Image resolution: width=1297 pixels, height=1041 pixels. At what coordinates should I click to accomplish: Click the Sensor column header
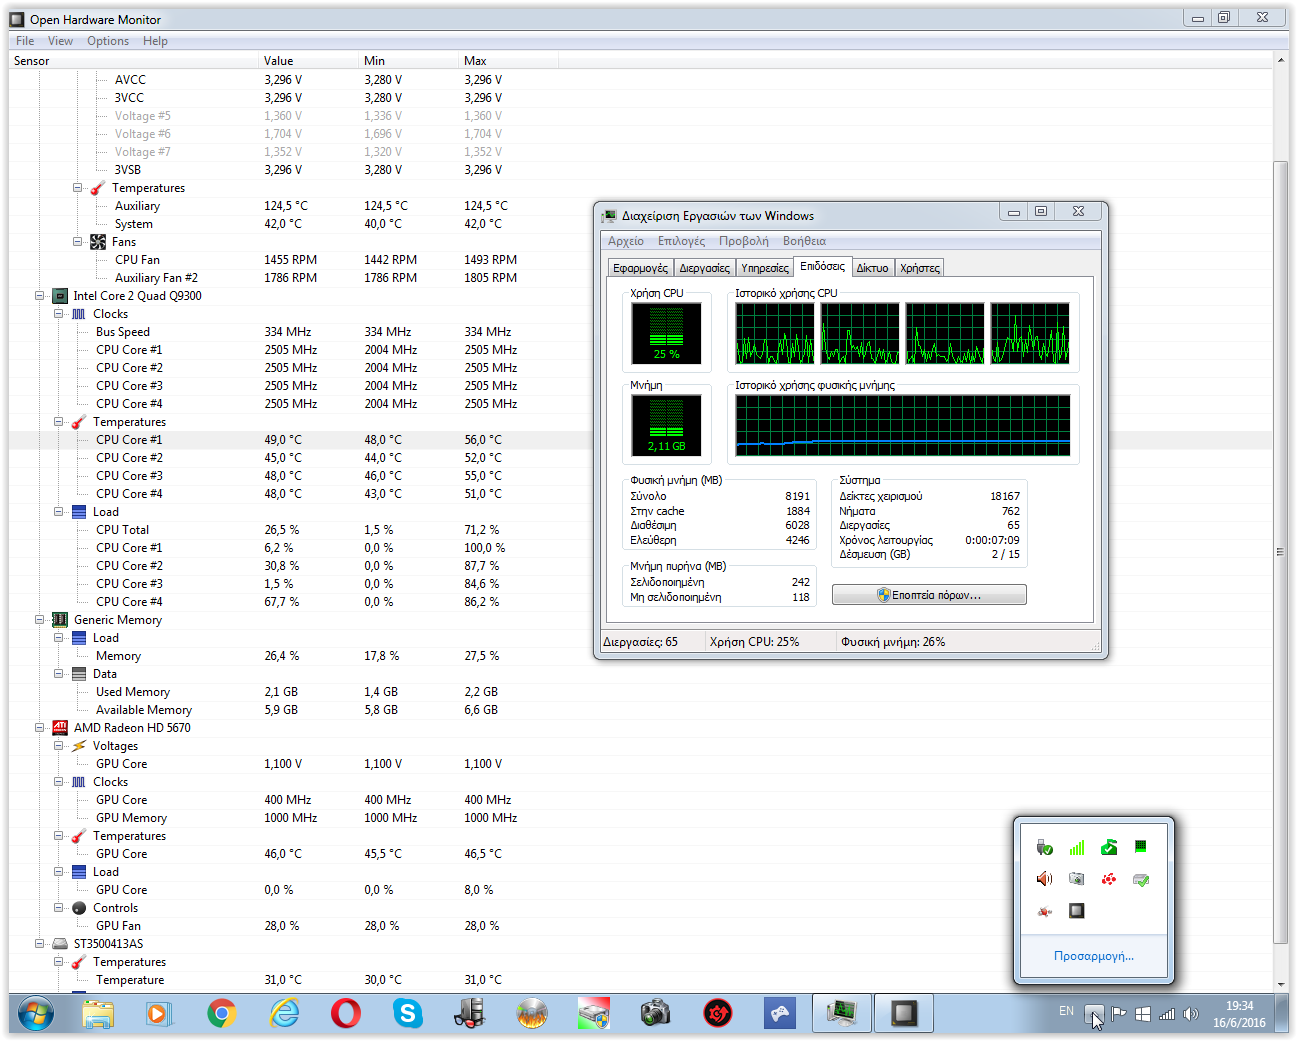click(133, 61)
